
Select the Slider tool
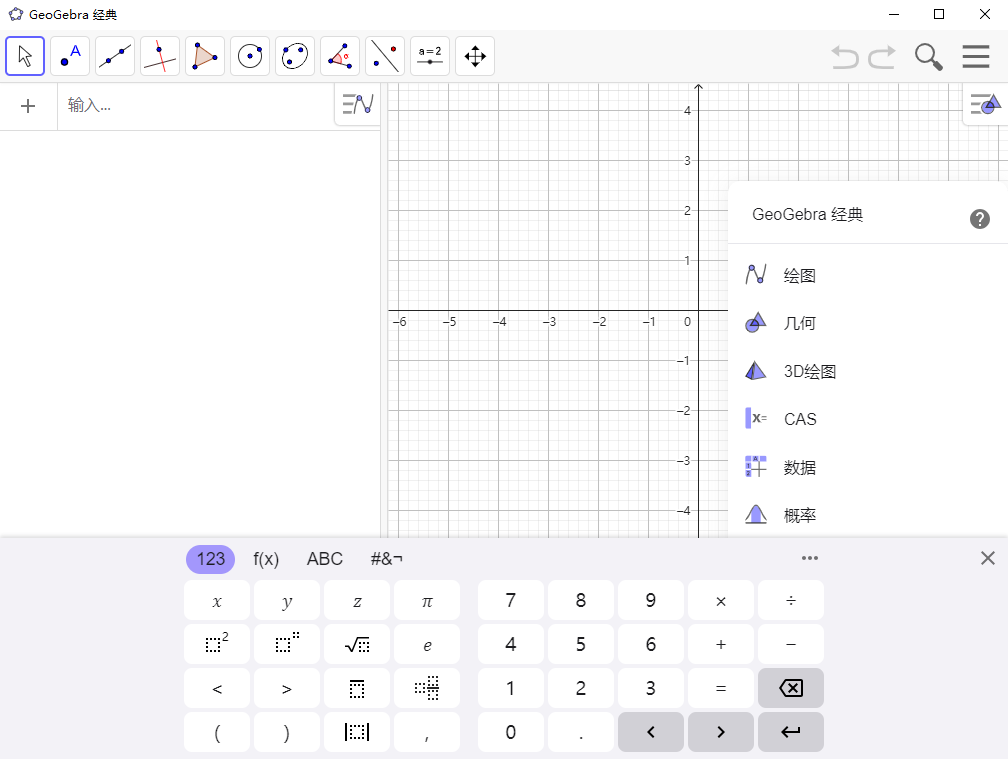pos(429,56)
